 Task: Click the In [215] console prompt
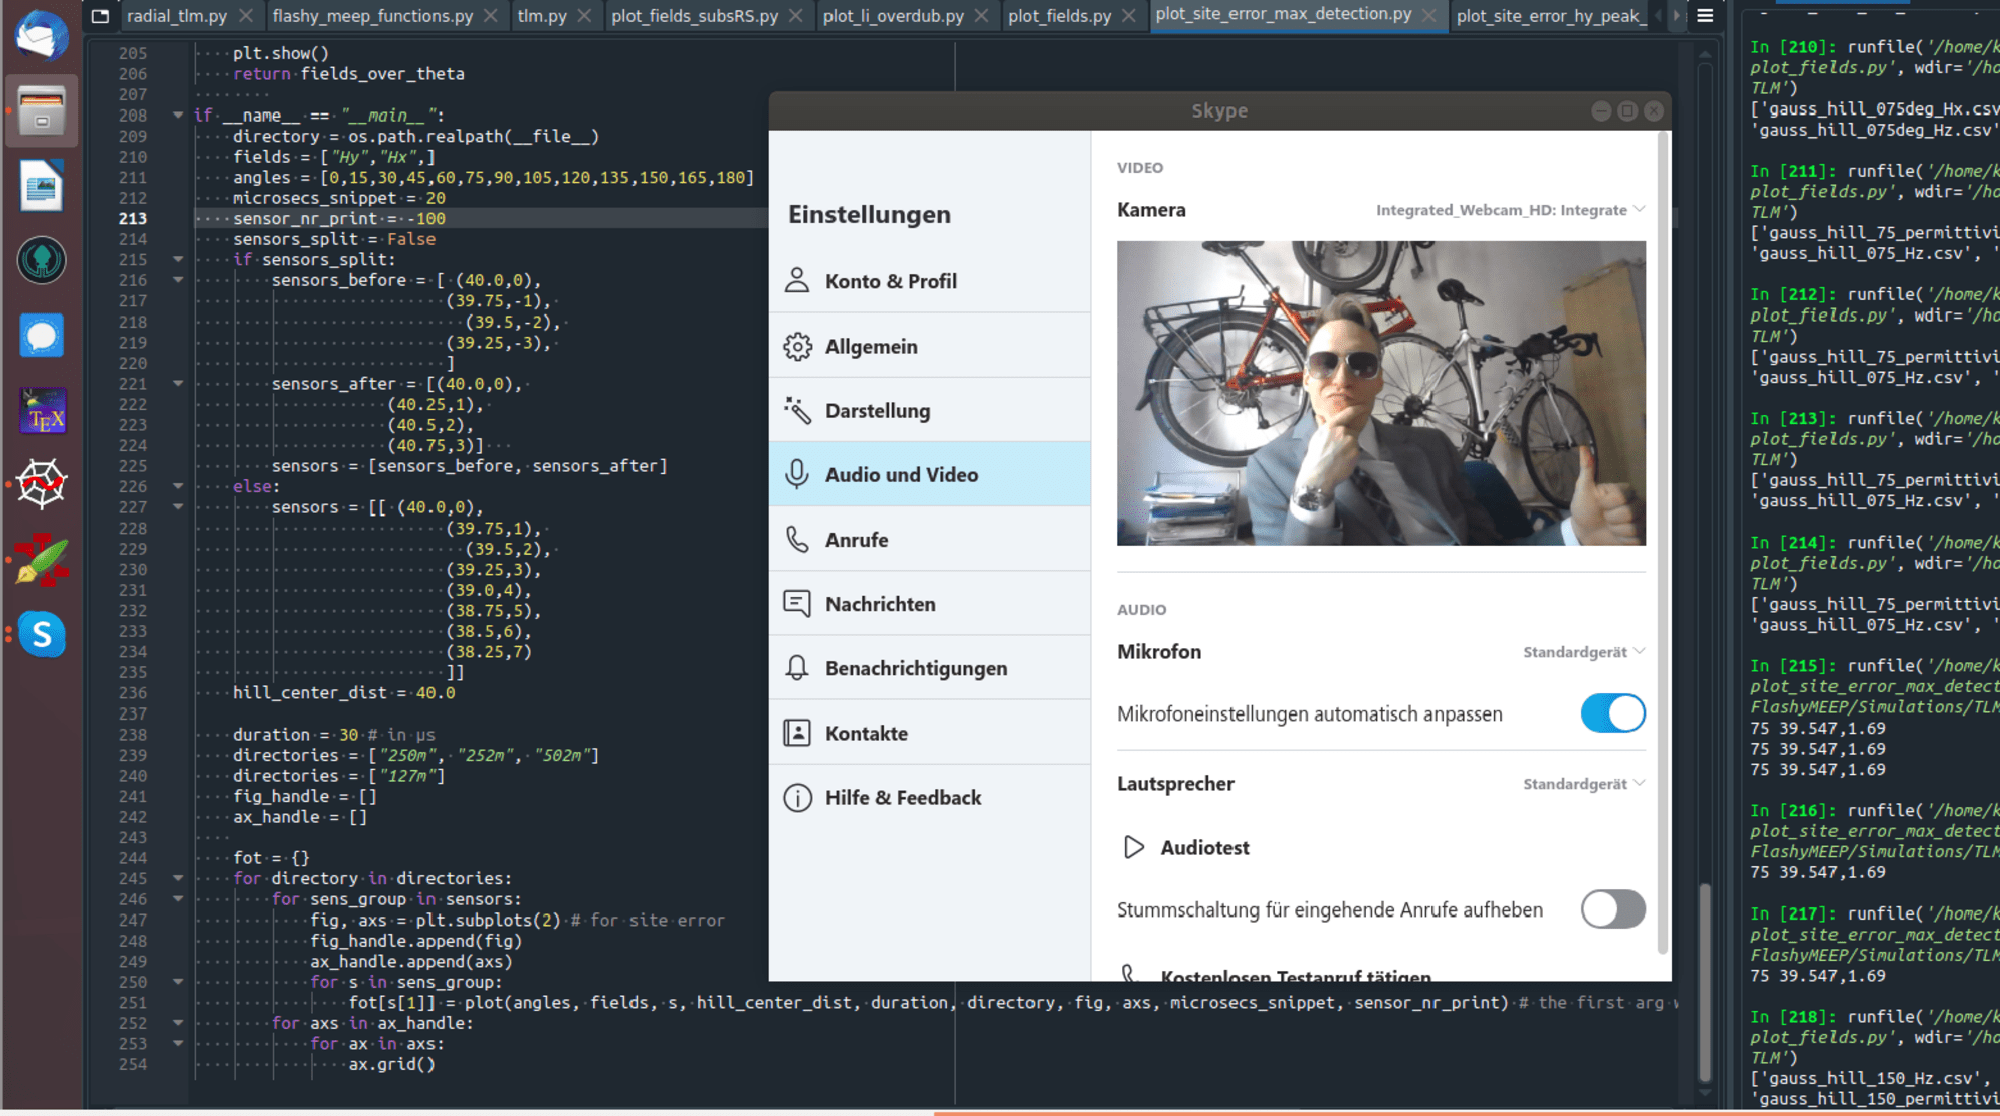(1794, 666)
